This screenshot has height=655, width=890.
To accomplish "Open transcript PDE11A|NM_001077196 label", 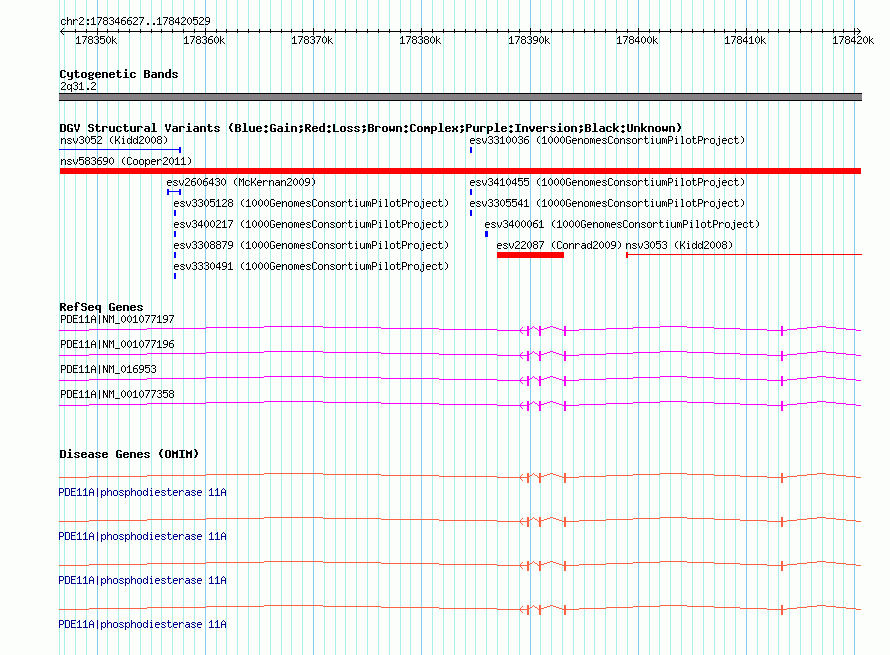I will pos(117,345).
